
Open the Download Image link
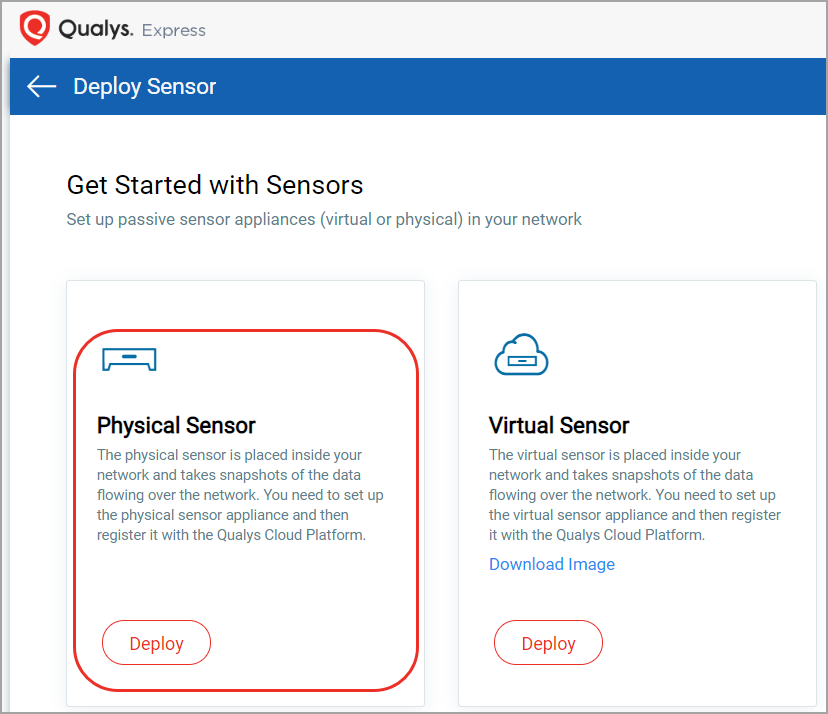pyautogui.click(x=551, y=564)
